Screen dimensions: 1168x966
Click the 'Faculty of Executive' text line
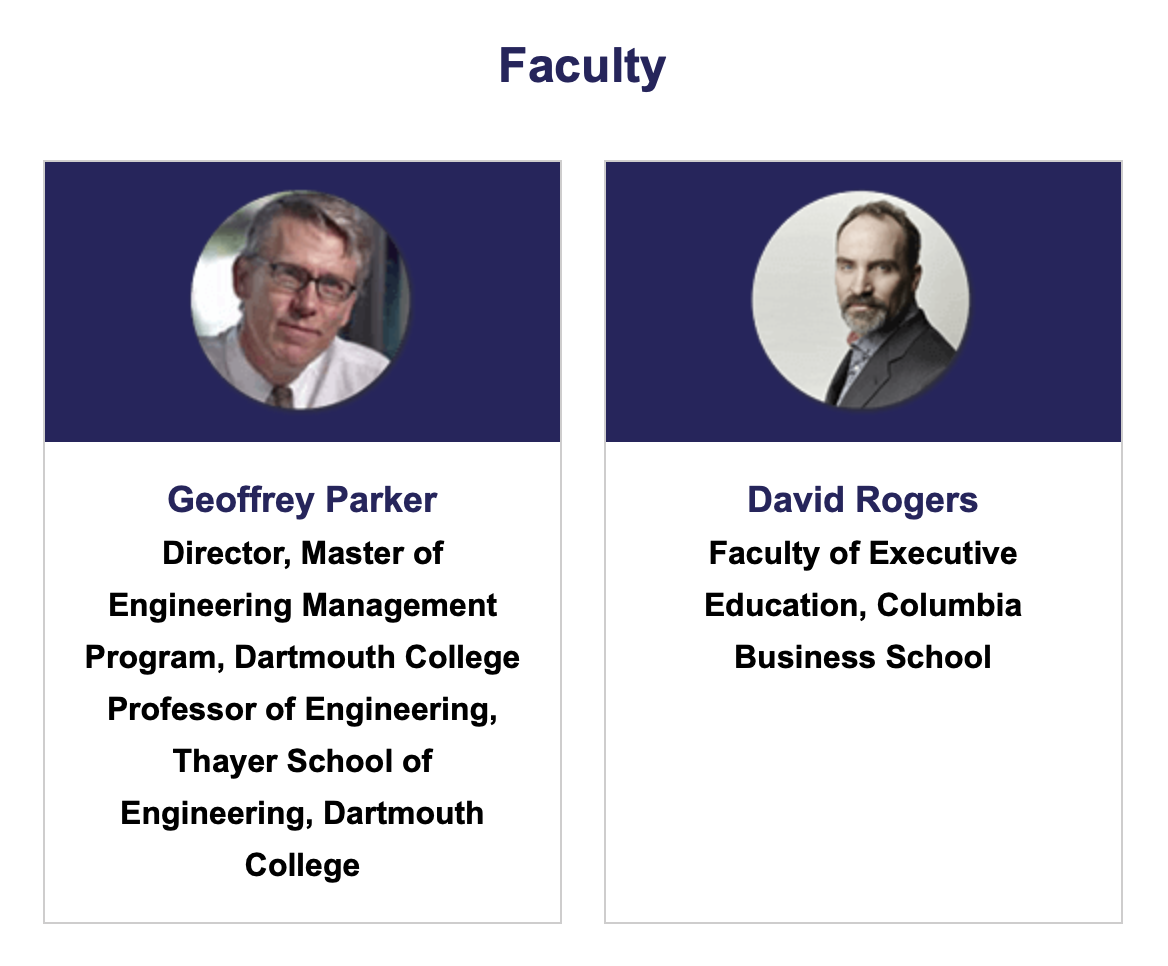tap(862, 553)
